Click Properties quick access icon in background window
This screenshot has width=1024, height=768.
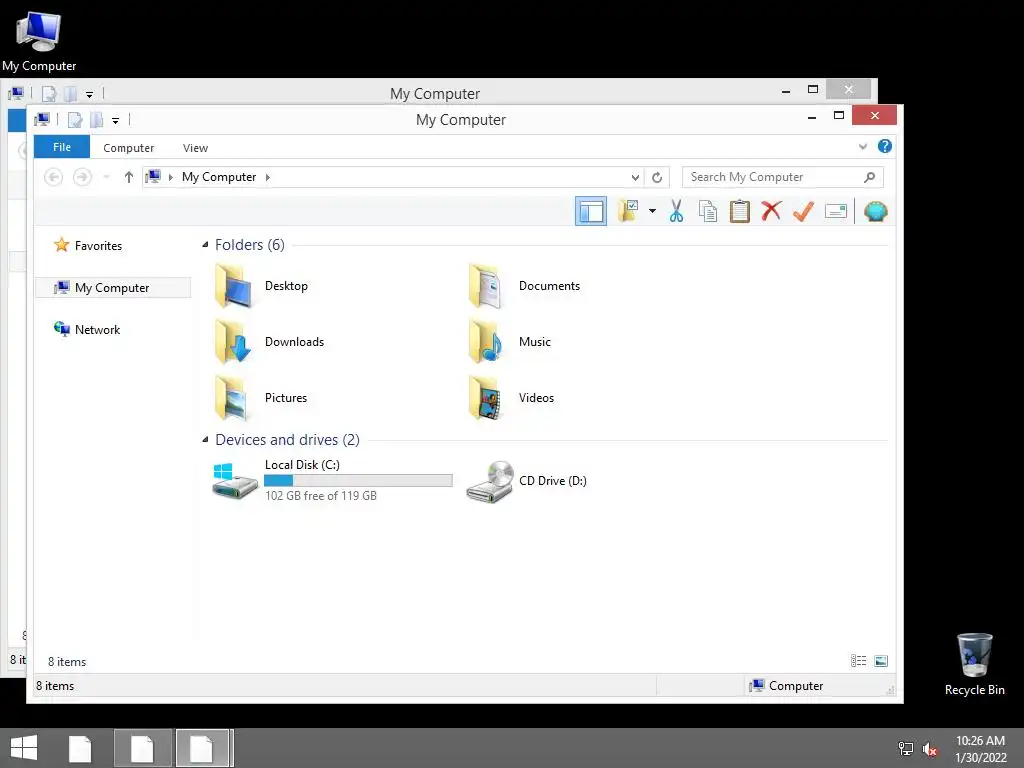[x=49, y=94]
